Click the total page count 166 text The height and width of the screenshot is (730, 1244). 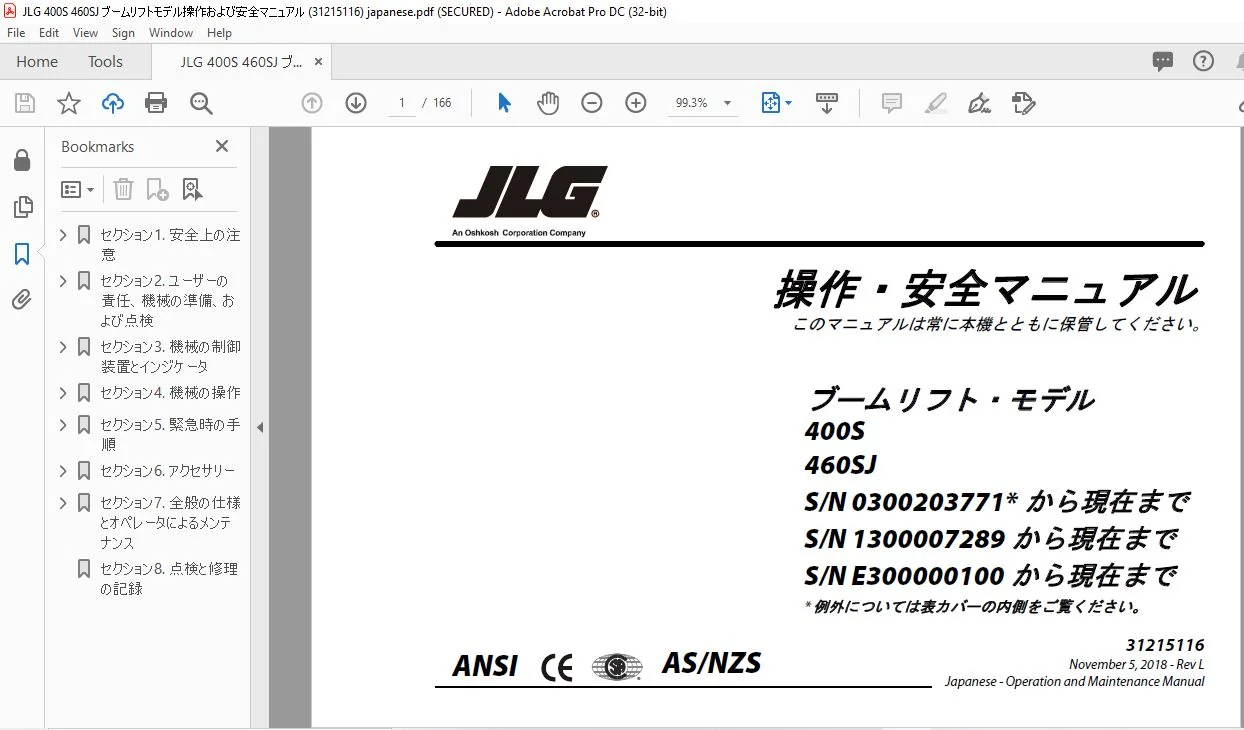(442, 103)
